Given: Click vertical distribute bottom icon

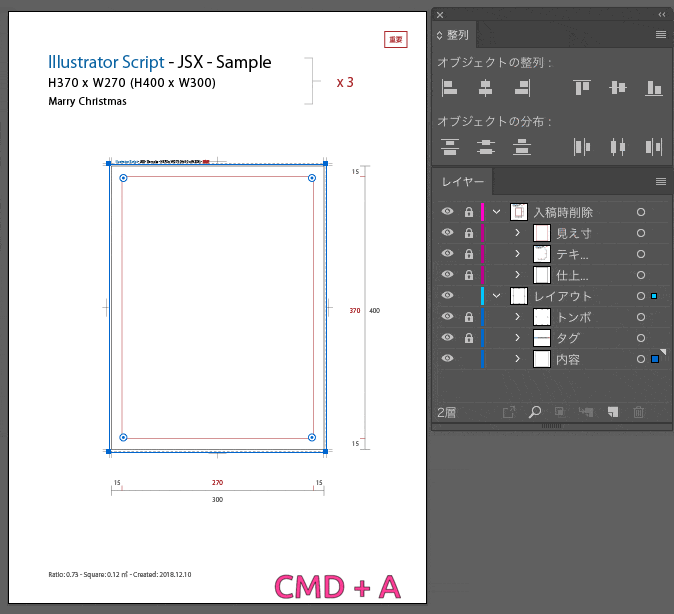Looking at the screenshot, I should pyautogui.click(x=522, y=147).
